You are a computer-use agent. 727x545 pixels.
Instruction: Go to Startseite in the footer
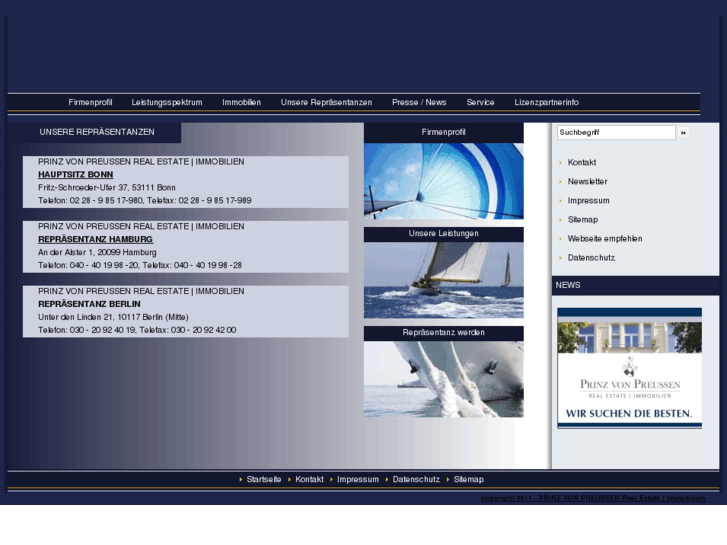click(263, 479)
